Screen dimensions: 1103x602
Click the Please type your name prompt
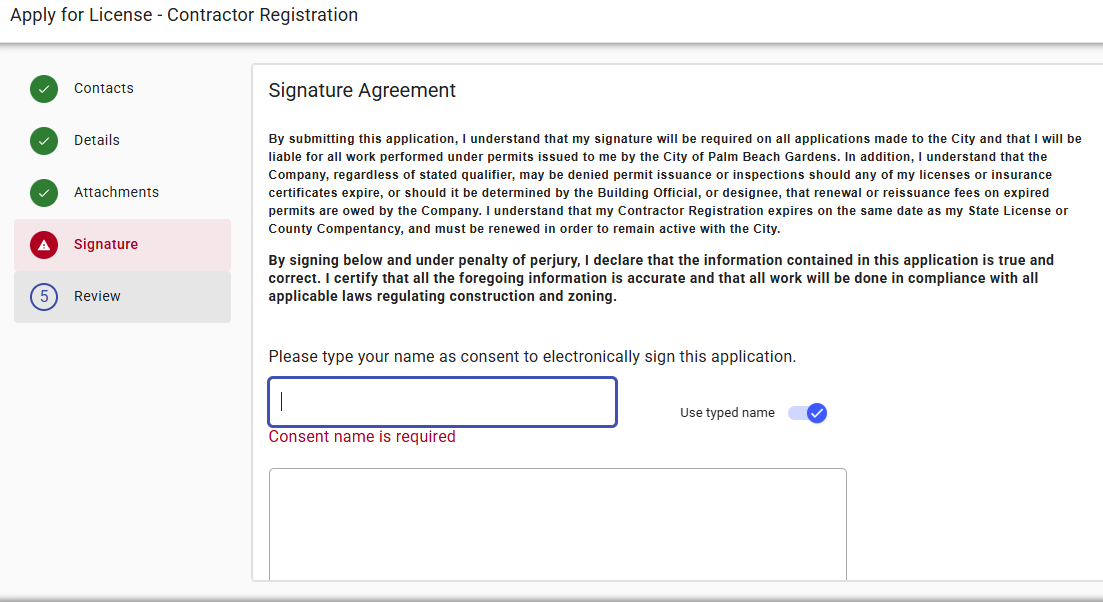pyautogui.click(x=532, y=357)
